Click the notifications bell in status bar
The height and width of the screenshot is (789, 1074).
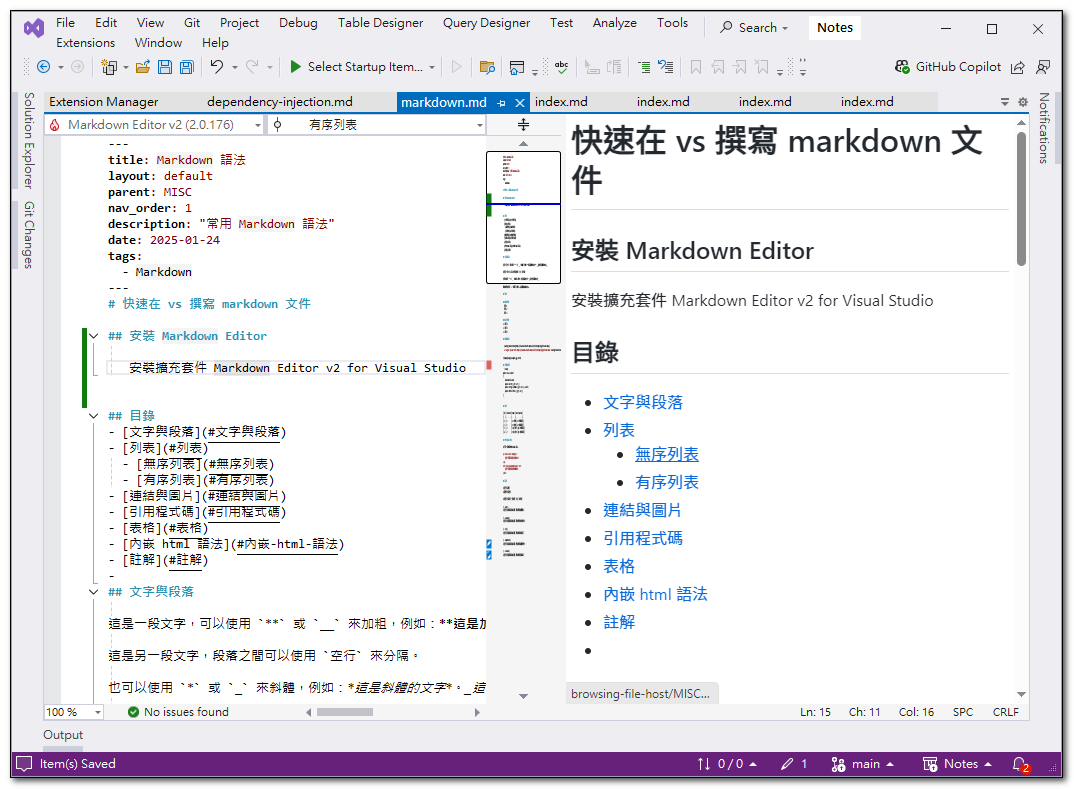tap(1020, 764)
